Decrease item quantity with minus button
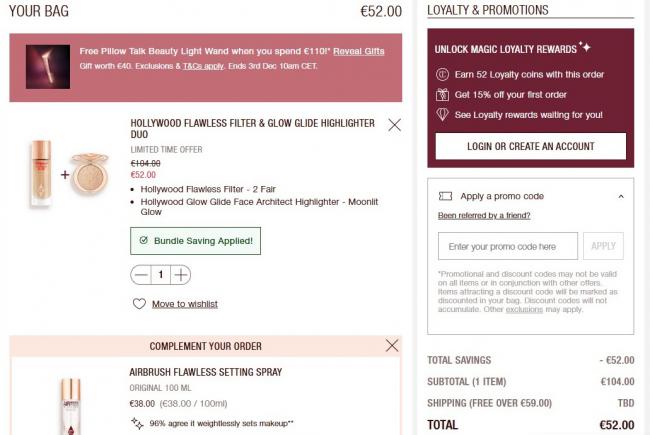Screen dimensions: 650x435 [141, 274]
